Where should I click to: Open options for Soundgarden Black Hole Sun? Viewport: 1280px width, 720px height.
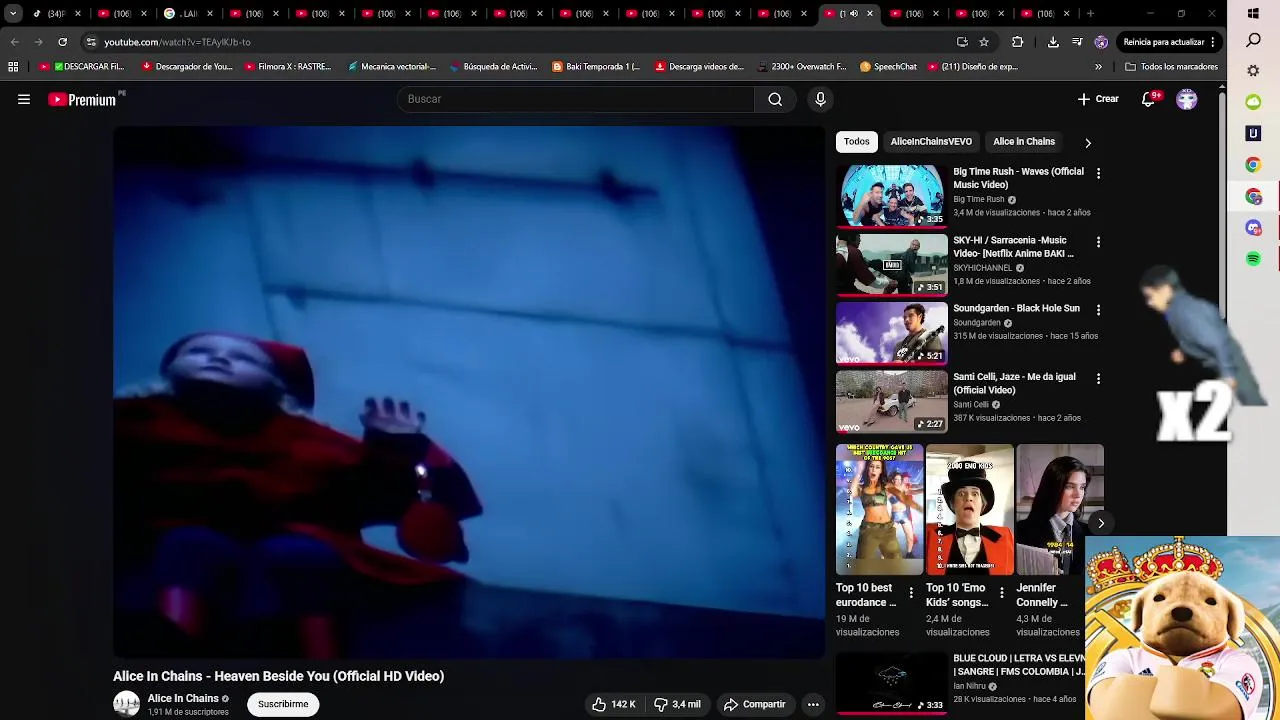[1098, 310]
